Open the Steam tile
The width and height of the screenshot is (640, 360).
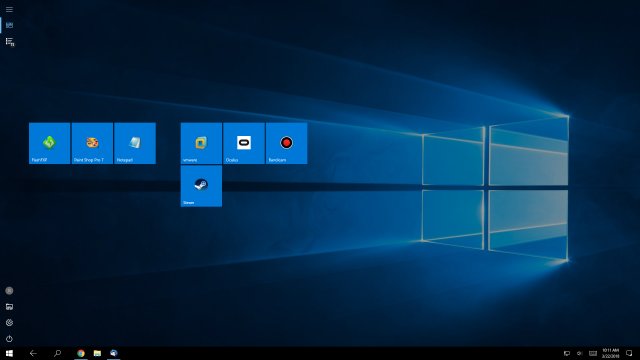tap(201, 186)
